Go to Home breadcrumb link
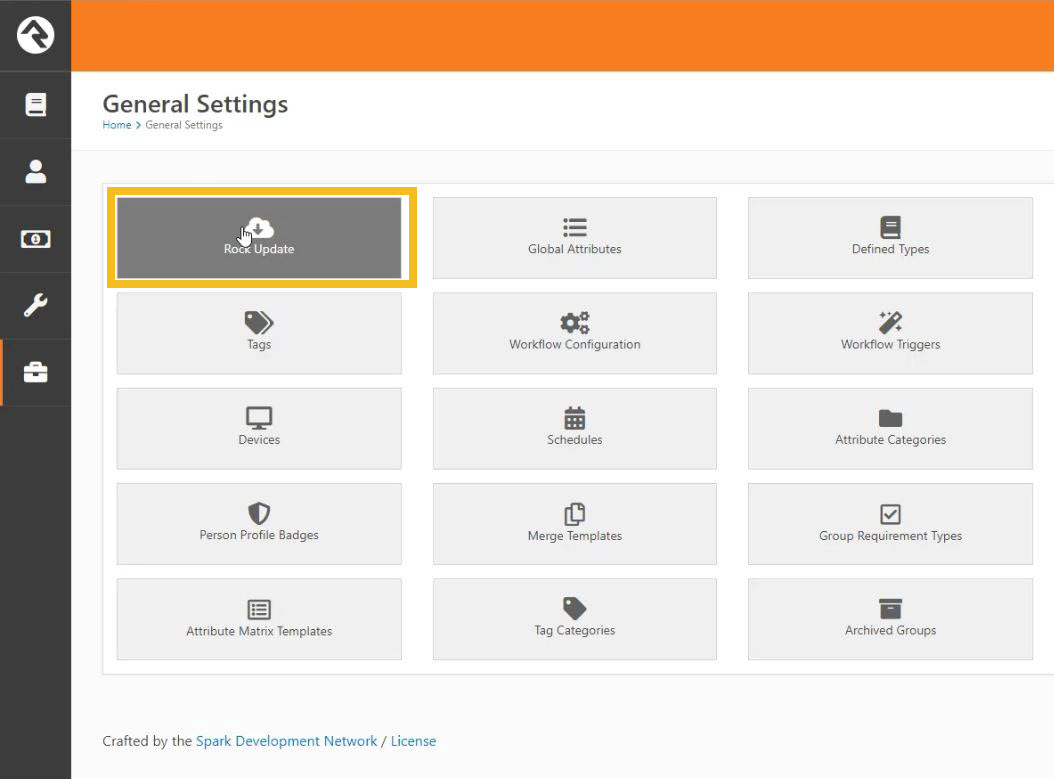Viewport: 1054px width, 779px height. pos(116,125)
